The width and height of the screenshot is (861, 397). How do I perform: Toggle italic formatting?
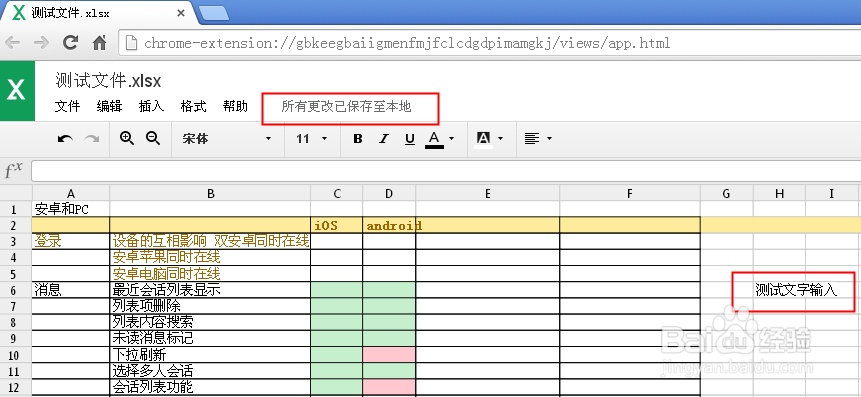click(384, 139)
